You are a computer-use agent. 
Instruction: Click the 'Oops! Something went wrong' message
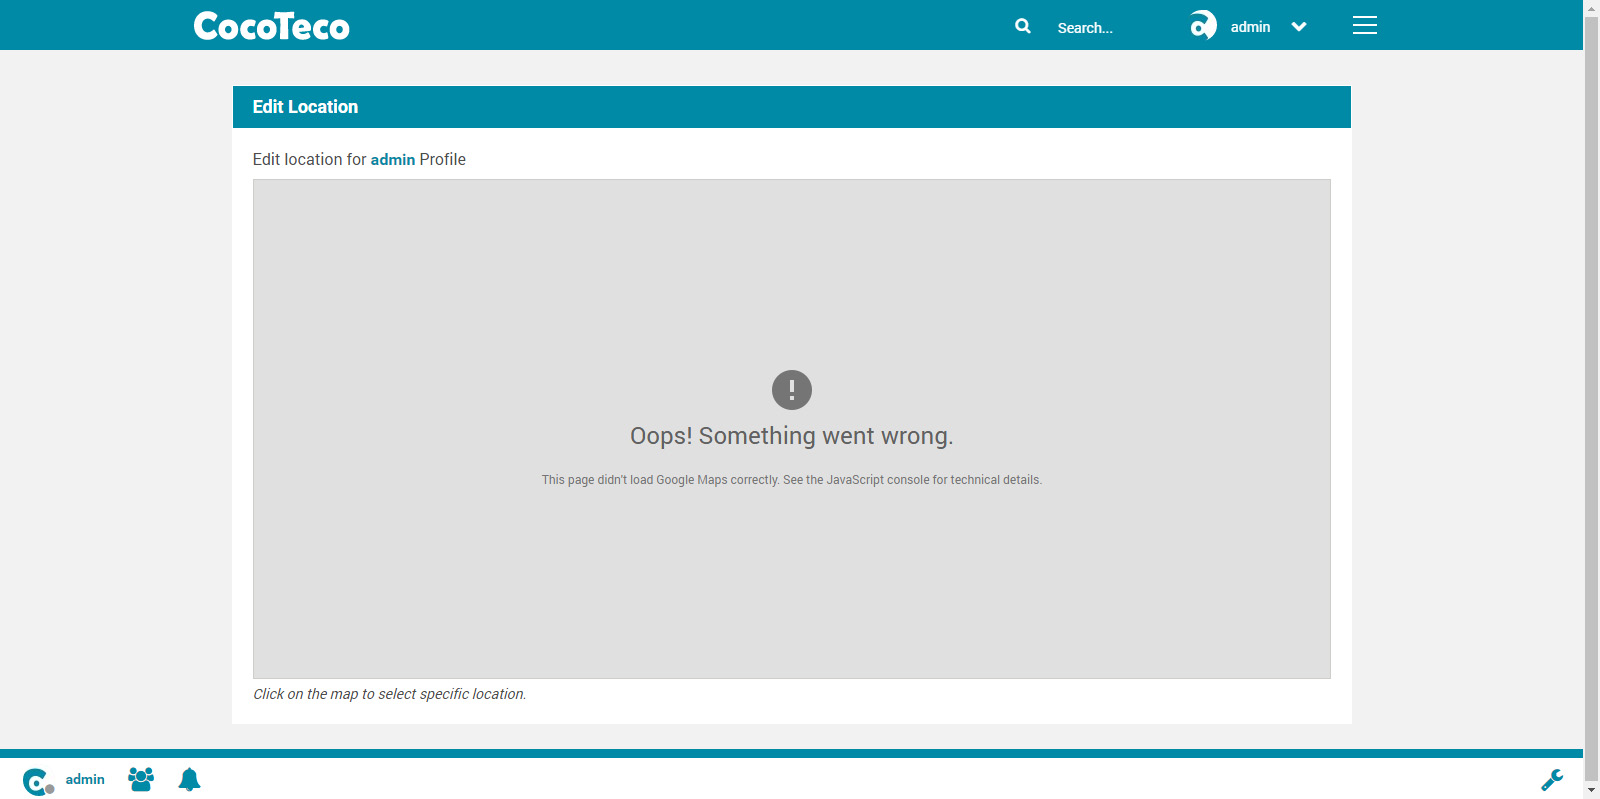[791, 436]
